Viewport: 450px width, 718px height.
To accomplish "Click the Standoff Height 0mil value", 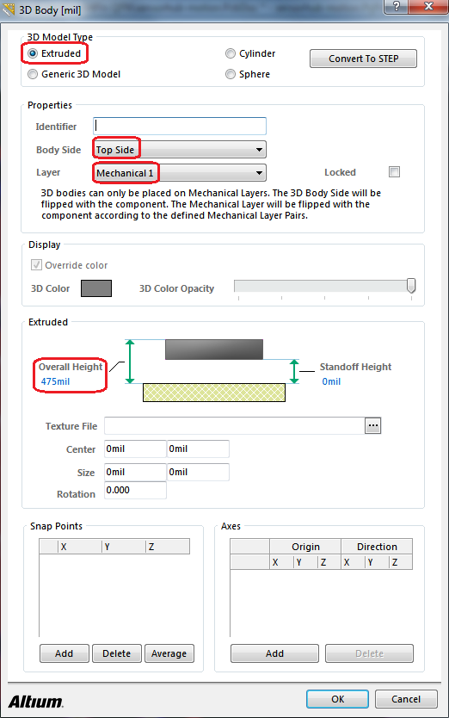I will (331, 381).
